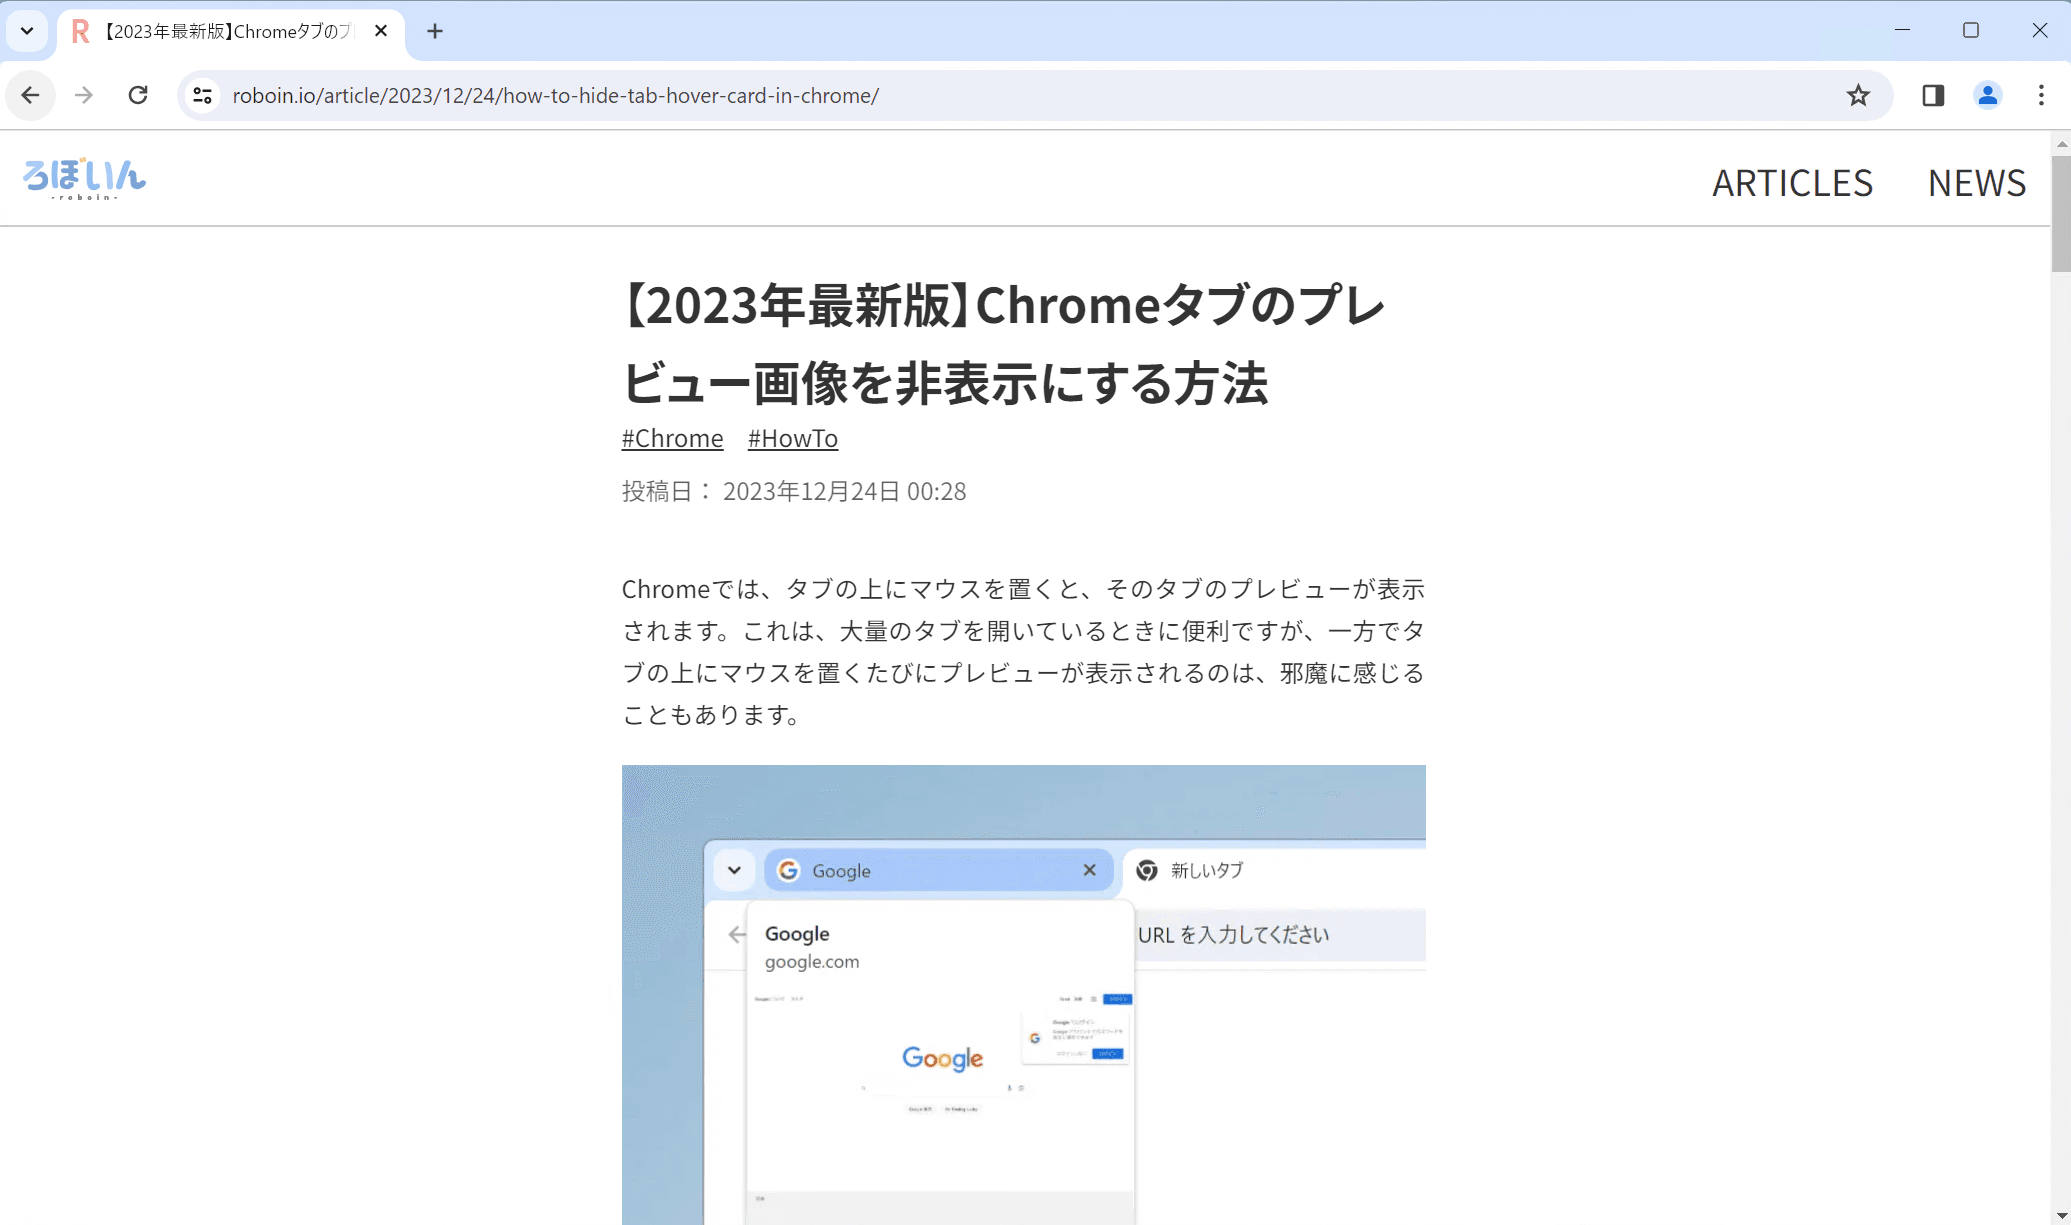This screenshot has width=2071, height=1225.
Task: Follow the #Chrome tag link
Action: (x=672, y=438)
